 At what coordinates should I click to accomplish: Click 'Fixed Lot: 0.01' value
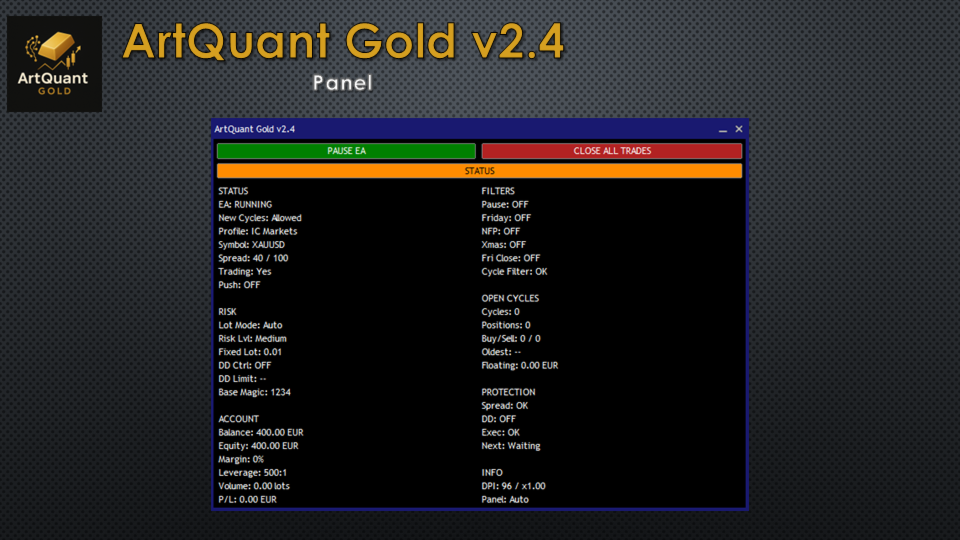pyautogui.click(x=250, y=352)
